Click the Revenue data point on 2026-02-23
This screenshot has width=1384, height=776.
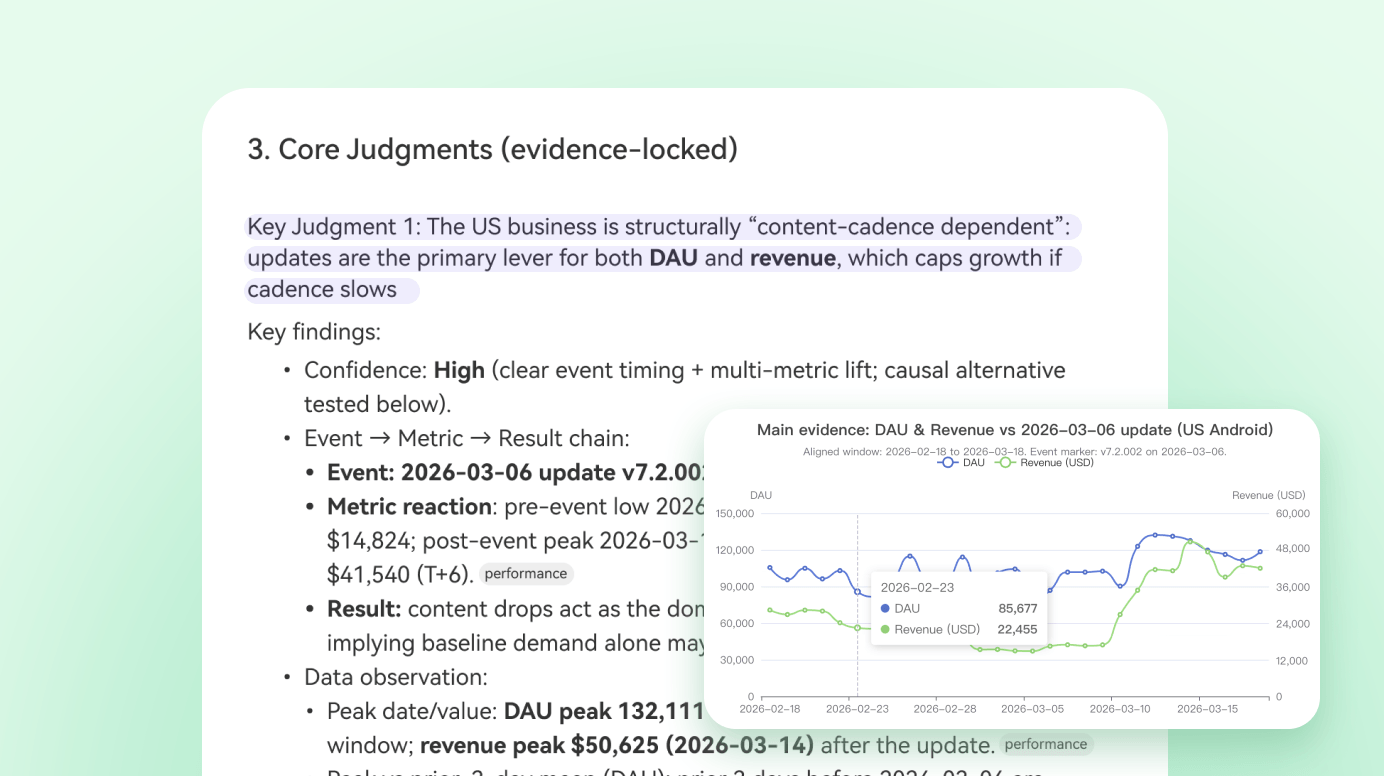click(x=857, y=628)
